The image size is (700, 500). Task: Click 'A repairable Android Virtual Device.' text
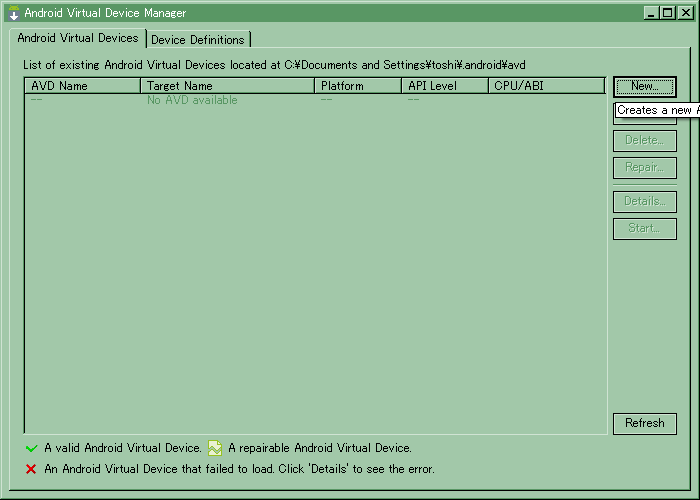pyautogui.click(x=320, y=448)
